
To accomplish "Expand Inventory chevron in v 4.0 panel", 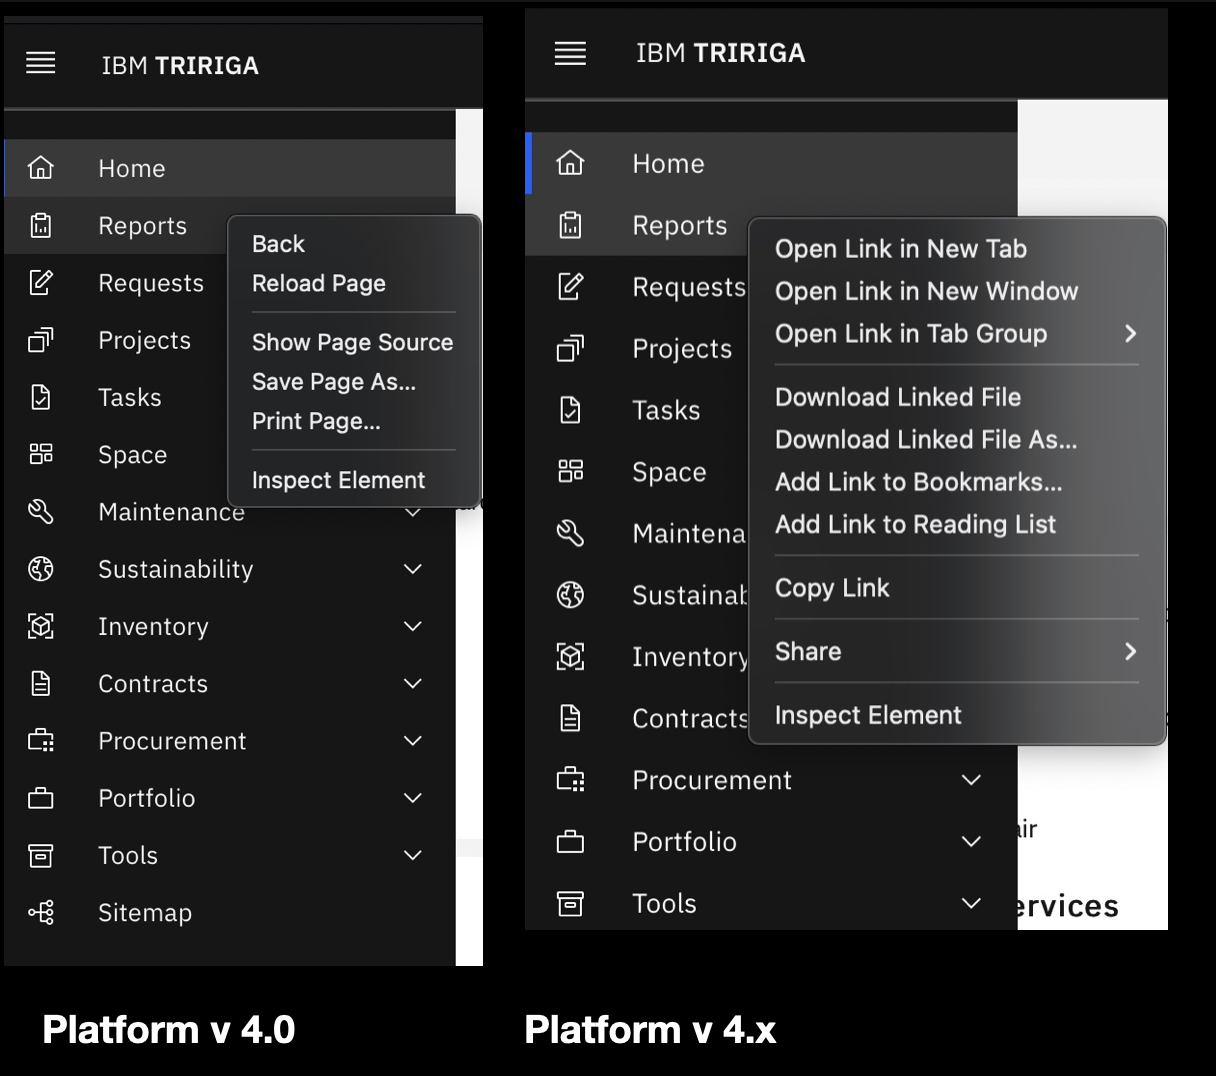I will point(413,626).
